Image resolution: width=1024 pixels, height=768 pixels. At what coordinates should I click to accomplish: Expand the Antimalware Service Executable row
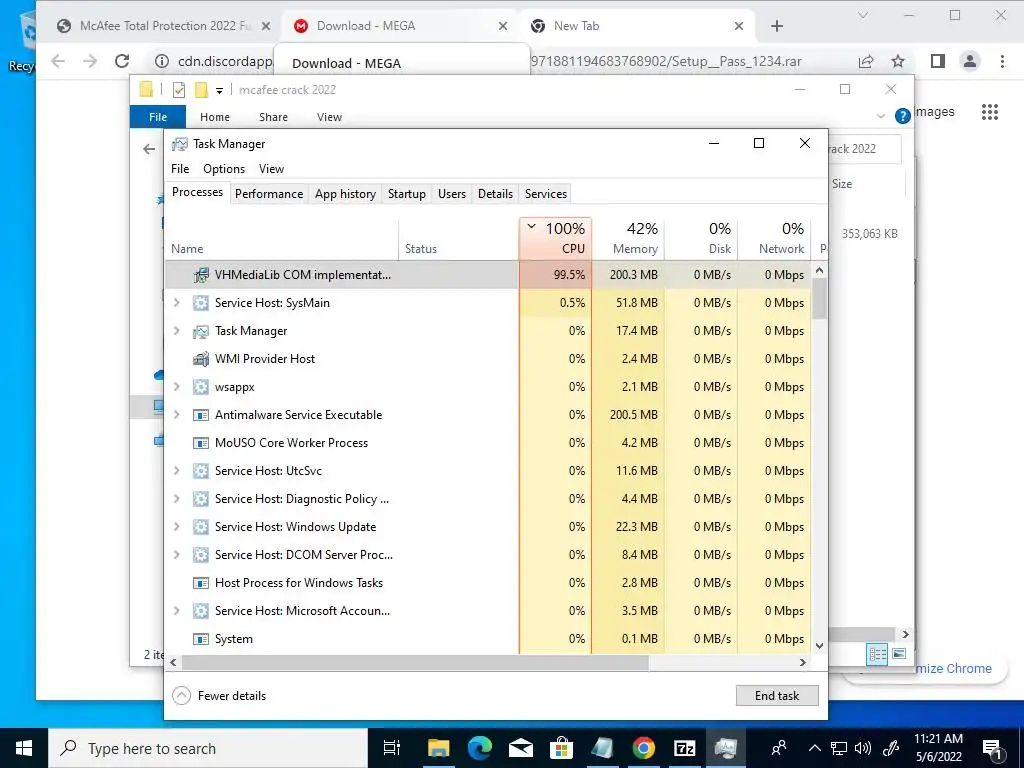(176, 415)
